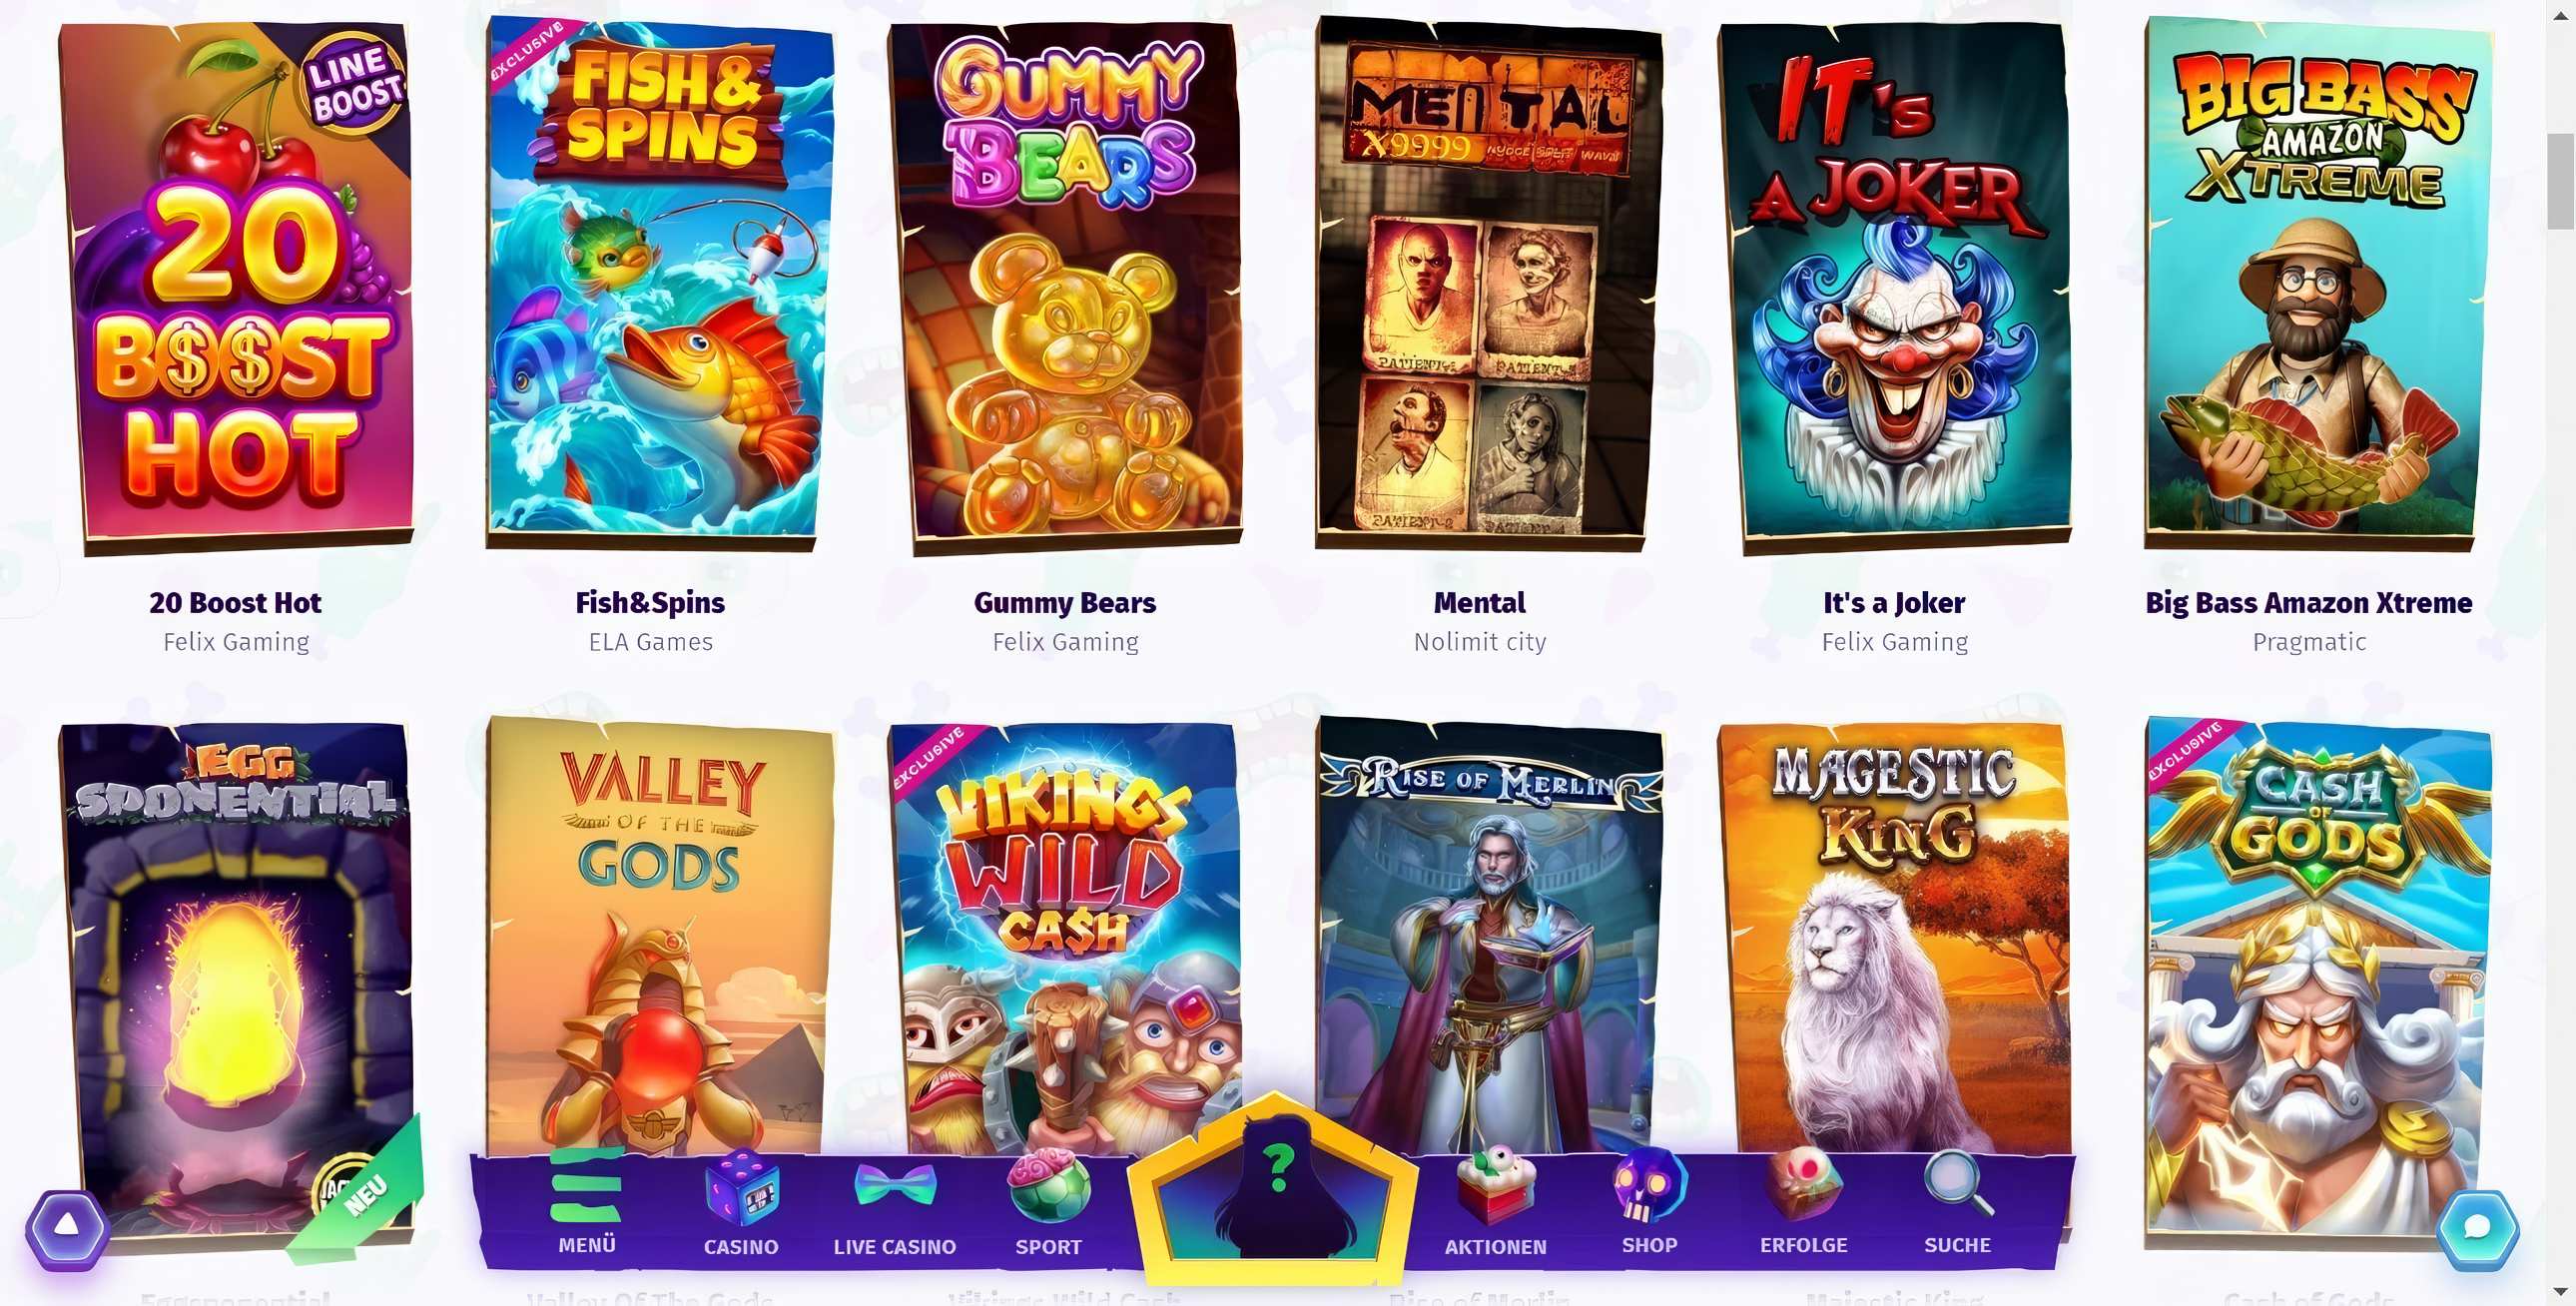This screenshot has height=1306, width=2576.
Task: Open the Casino dice icon
Action: click(x=741, y=1187)
